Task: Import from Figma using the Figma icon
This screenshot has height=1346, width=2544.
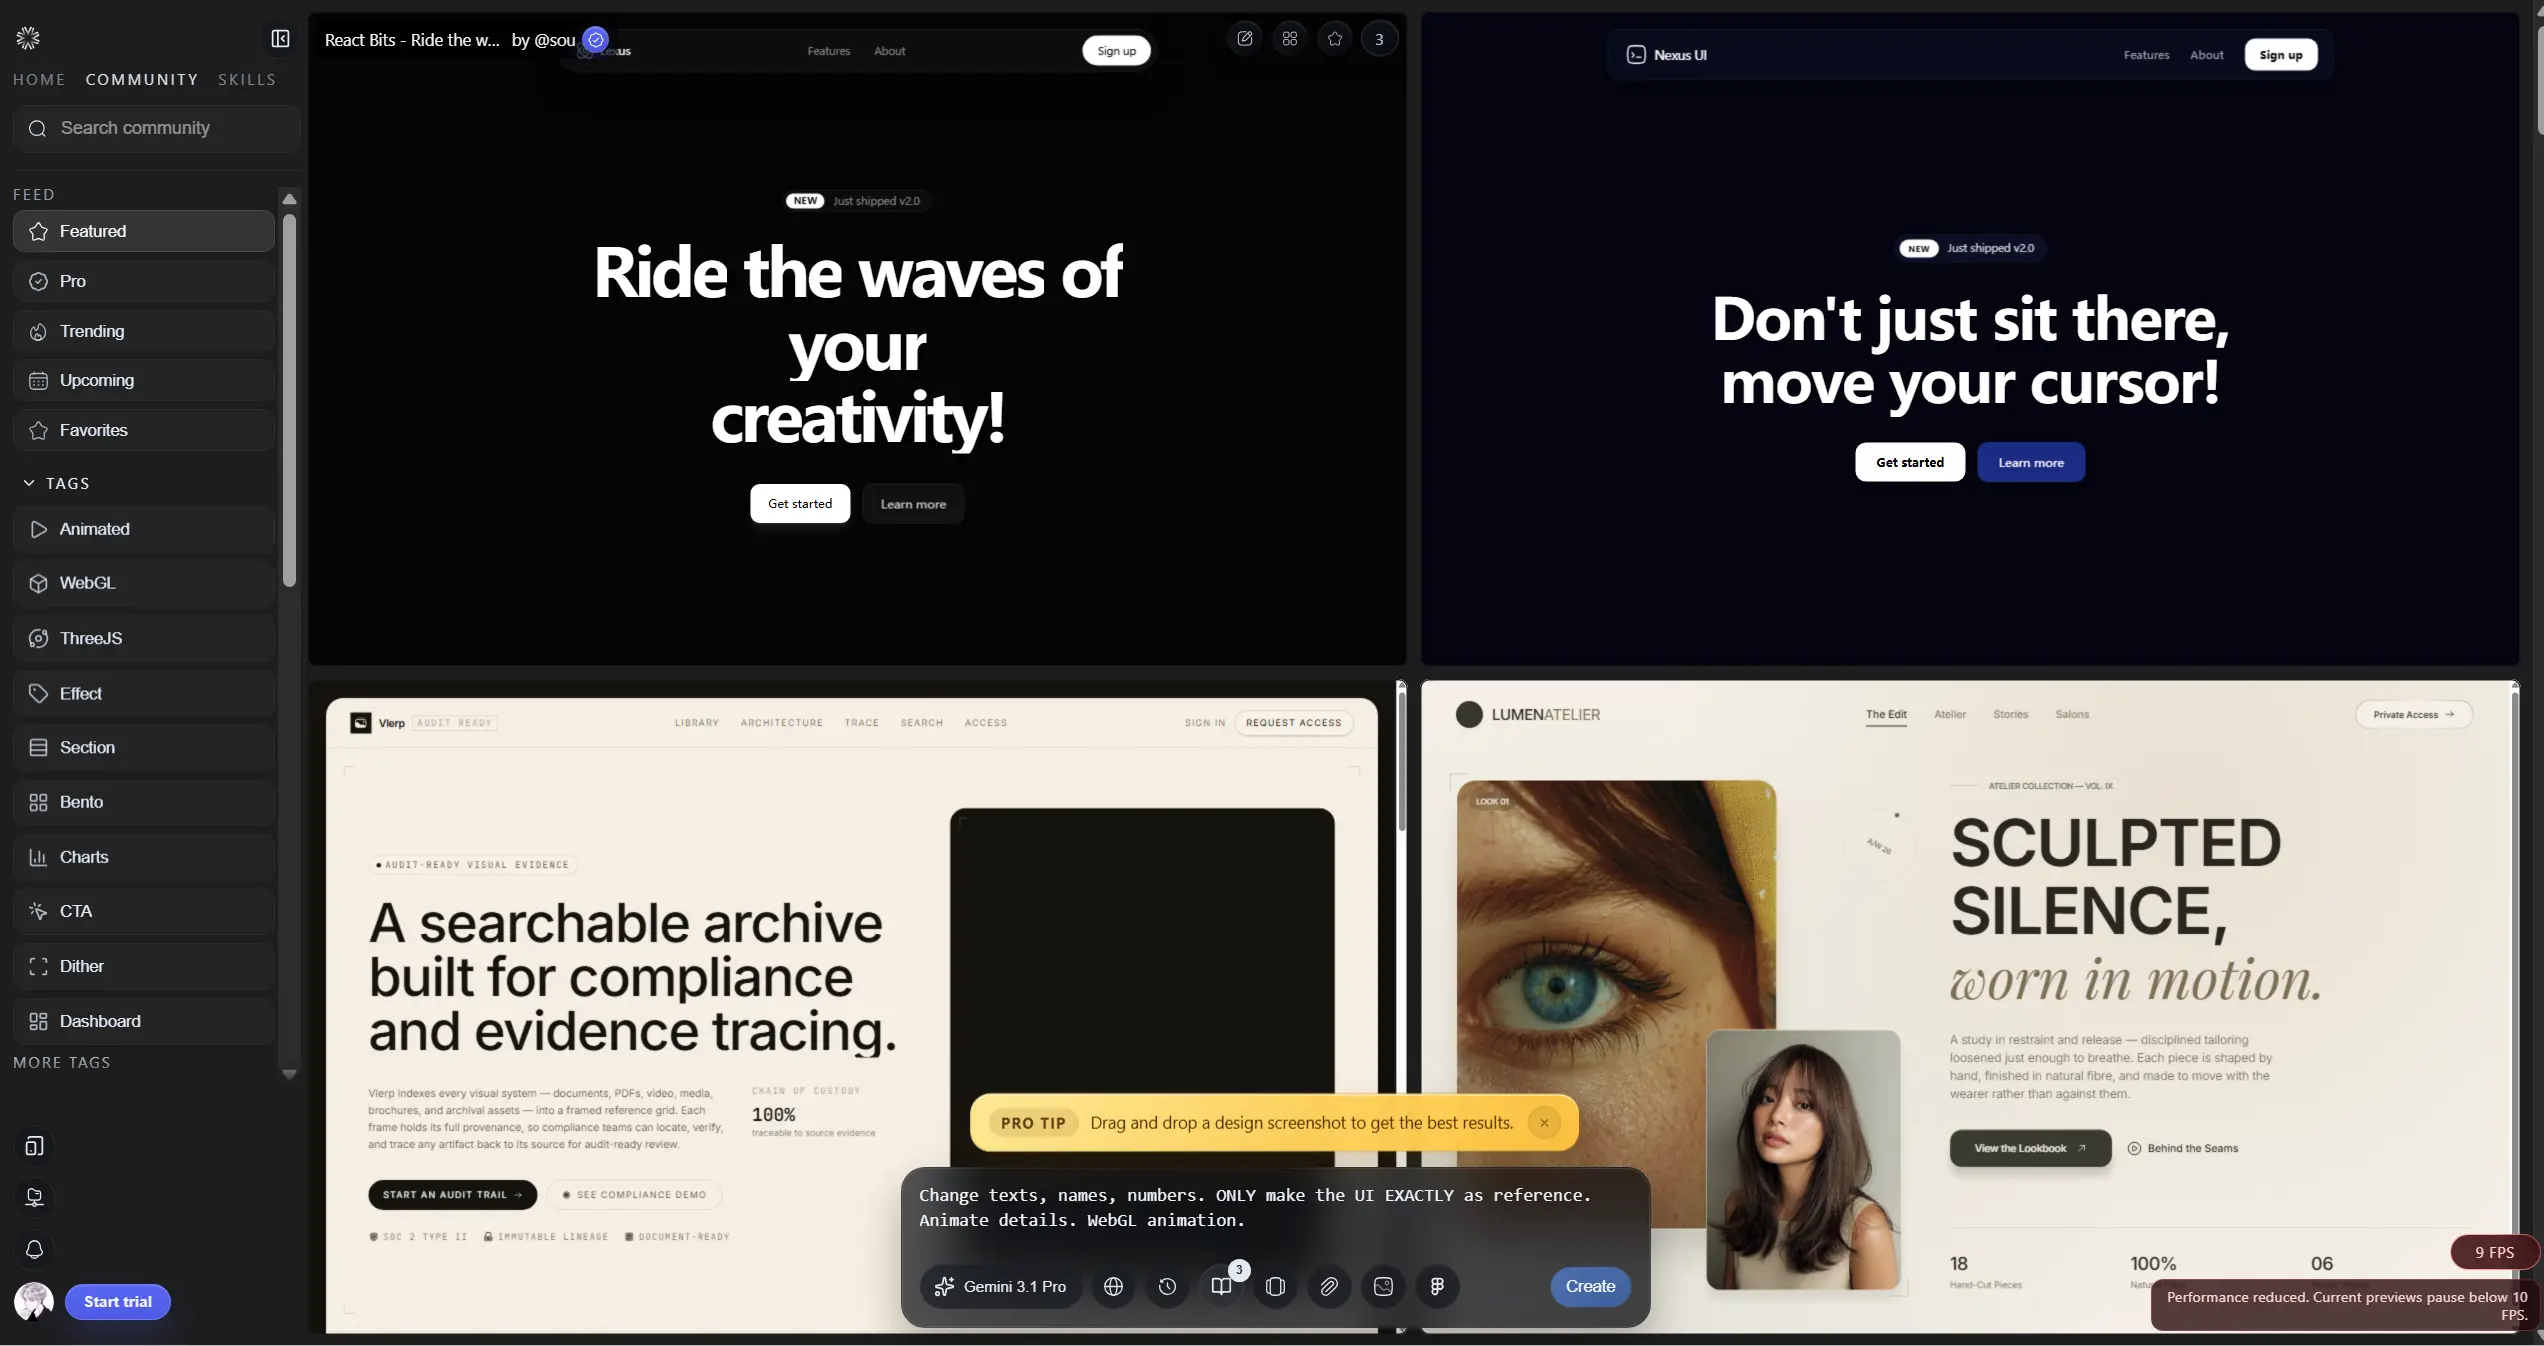Action: pyautogui.click(x=1437, y=1286)
